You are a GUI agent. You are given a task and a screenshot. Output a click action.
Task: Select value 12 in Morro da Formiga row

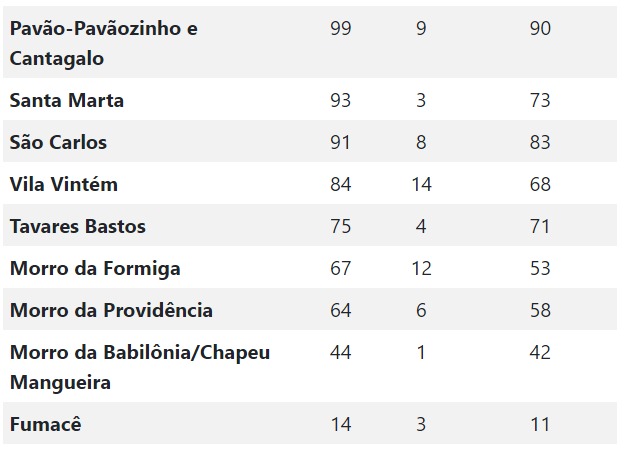coord(421,268)
